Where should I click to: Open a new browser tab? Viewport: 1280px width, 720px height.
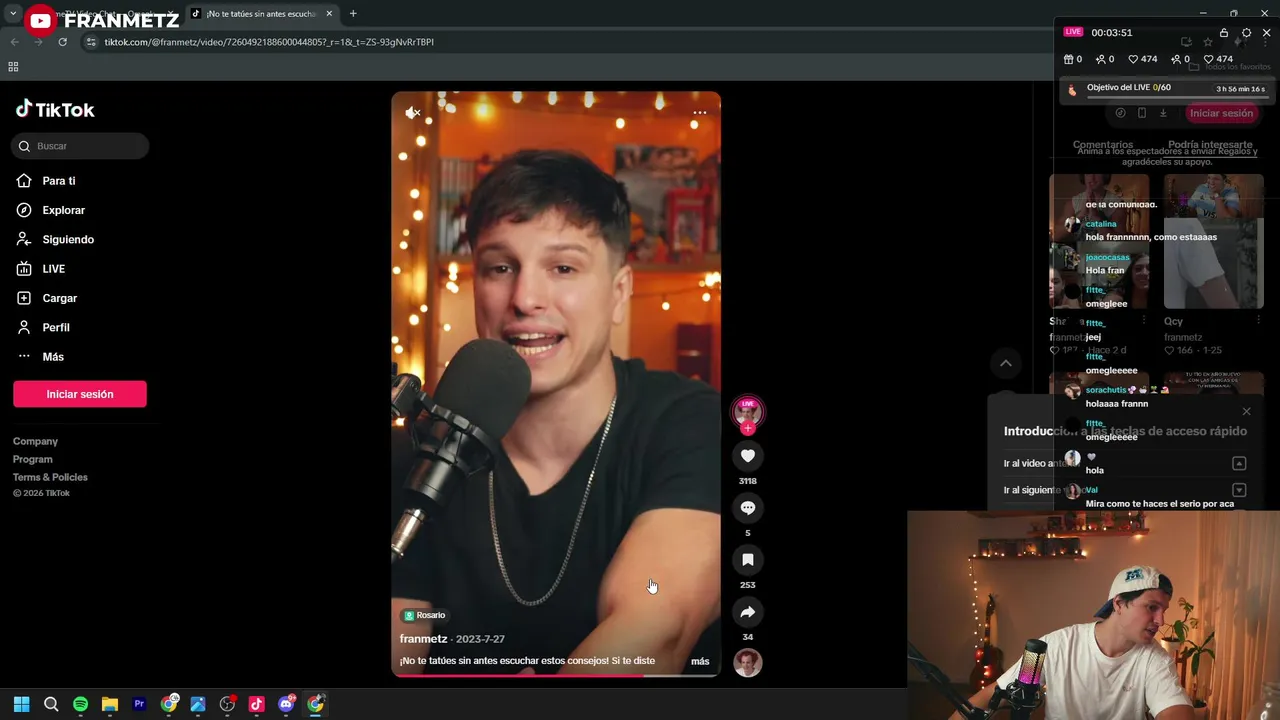[x=353, y=14]
